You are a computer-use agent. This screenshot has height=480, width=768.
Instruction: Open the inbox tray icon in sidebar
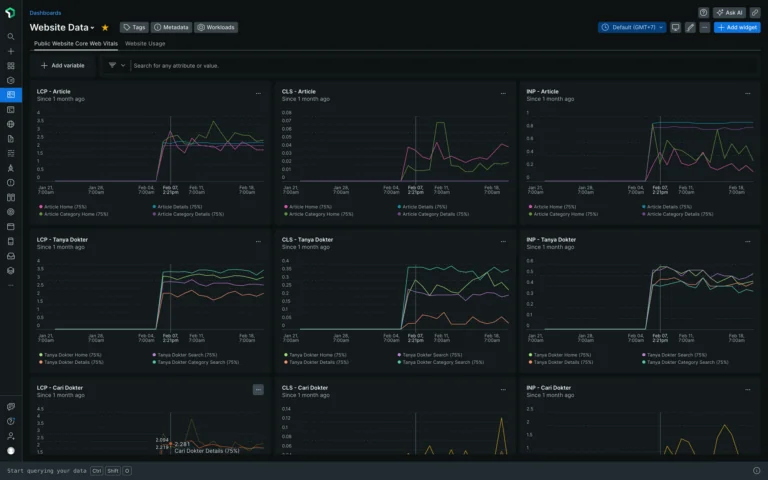11,256
